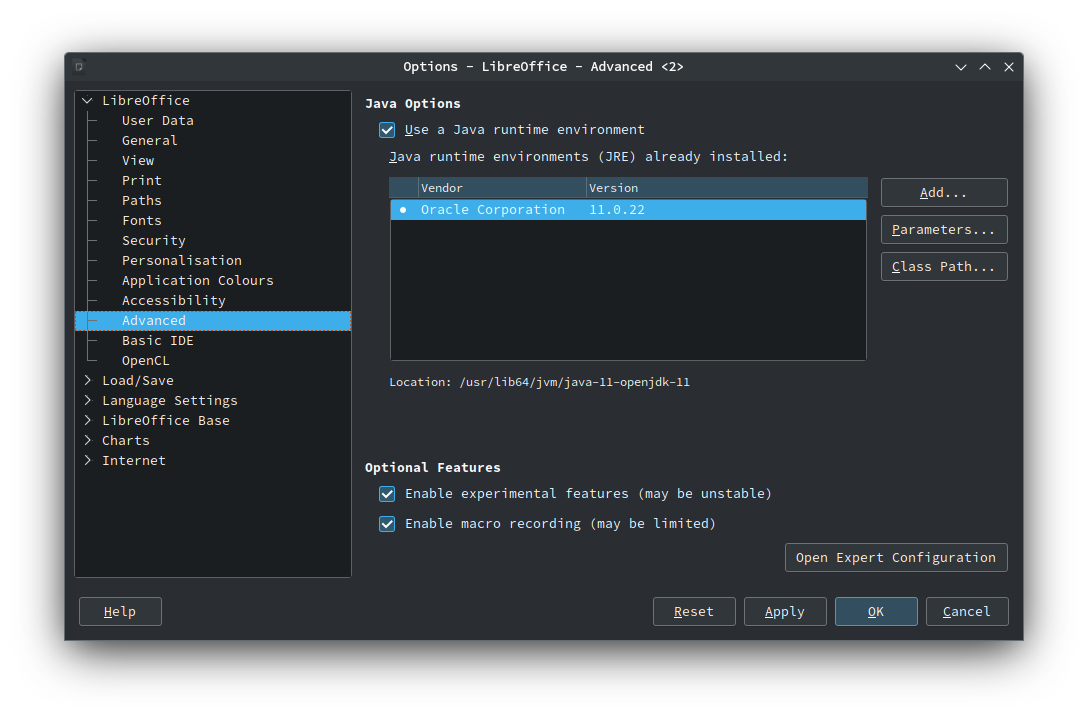
Task: Toggle Use a Java runtime environment checkbox
Action: coord(387,130)
